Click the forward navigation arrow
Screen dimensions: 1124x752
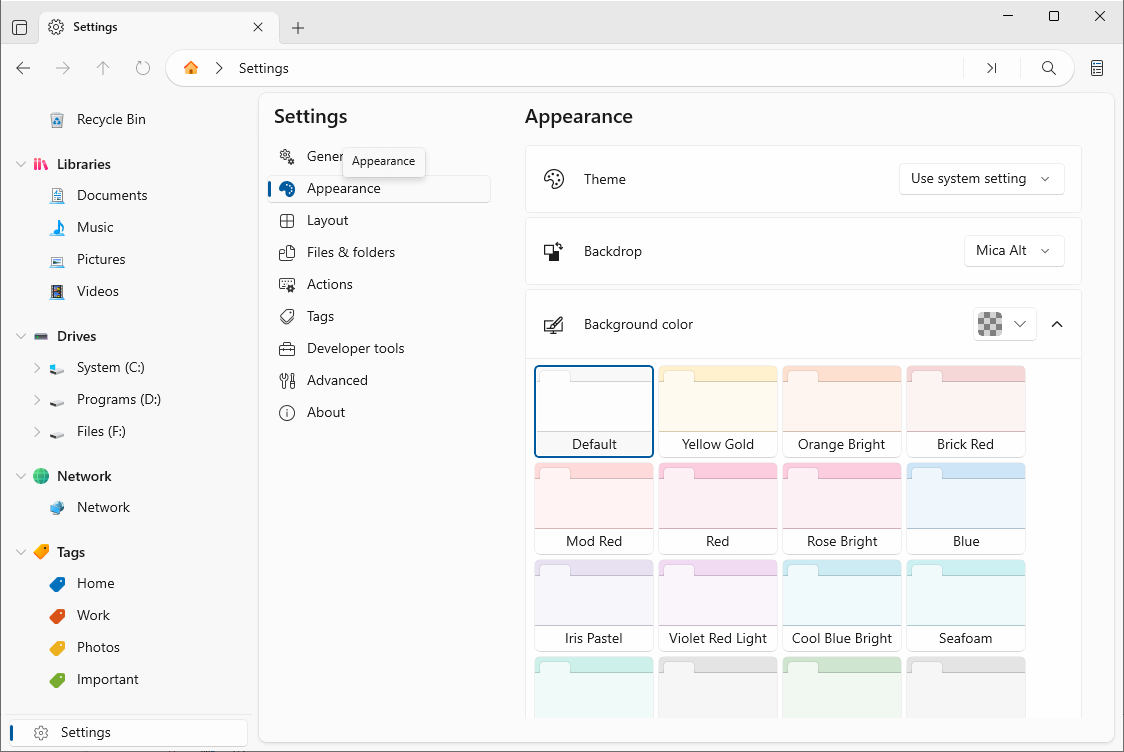click(63, 68)
